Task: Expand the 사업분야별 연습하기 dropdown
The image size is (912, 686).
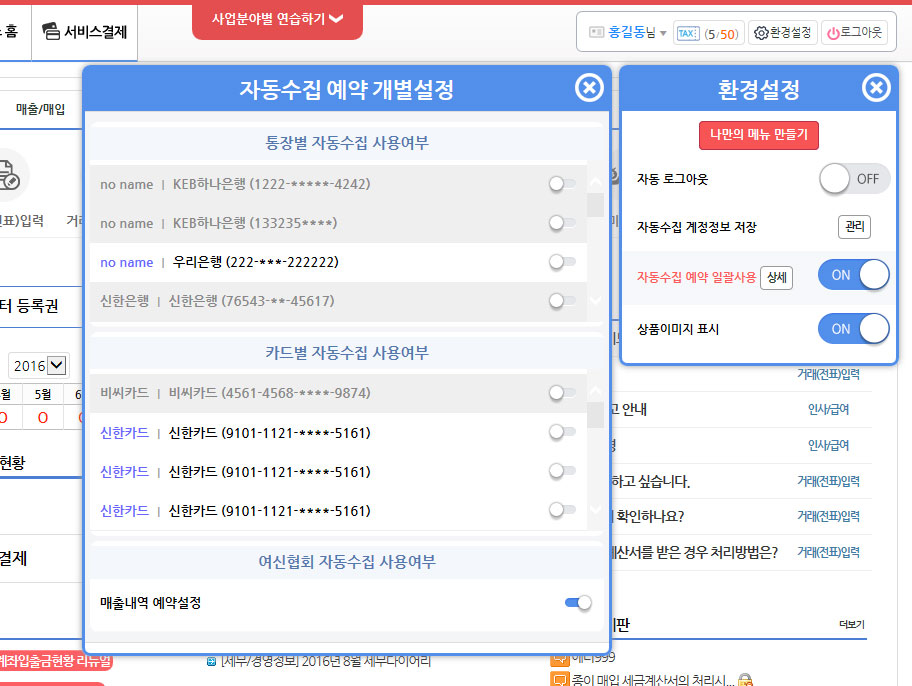Action: (x=277, y=19)
